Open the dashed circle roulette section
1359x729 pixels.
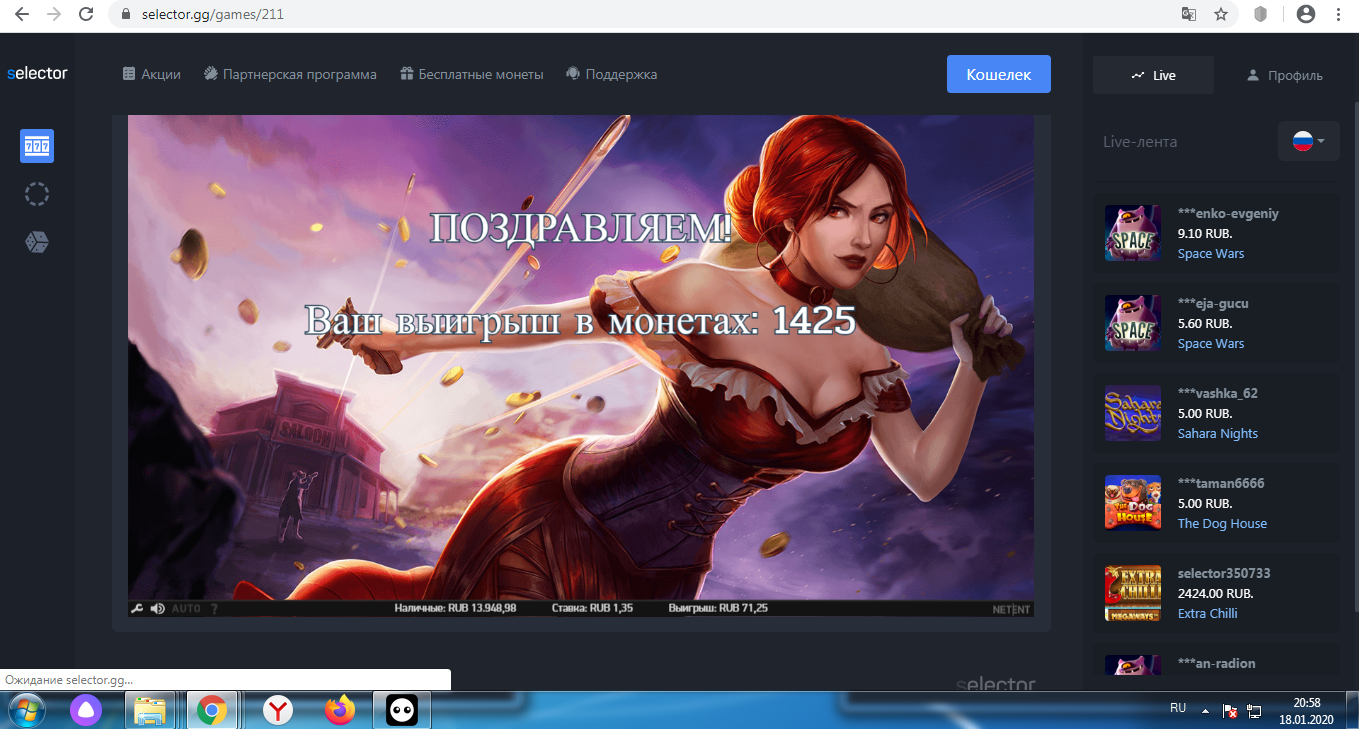[37, 194]
